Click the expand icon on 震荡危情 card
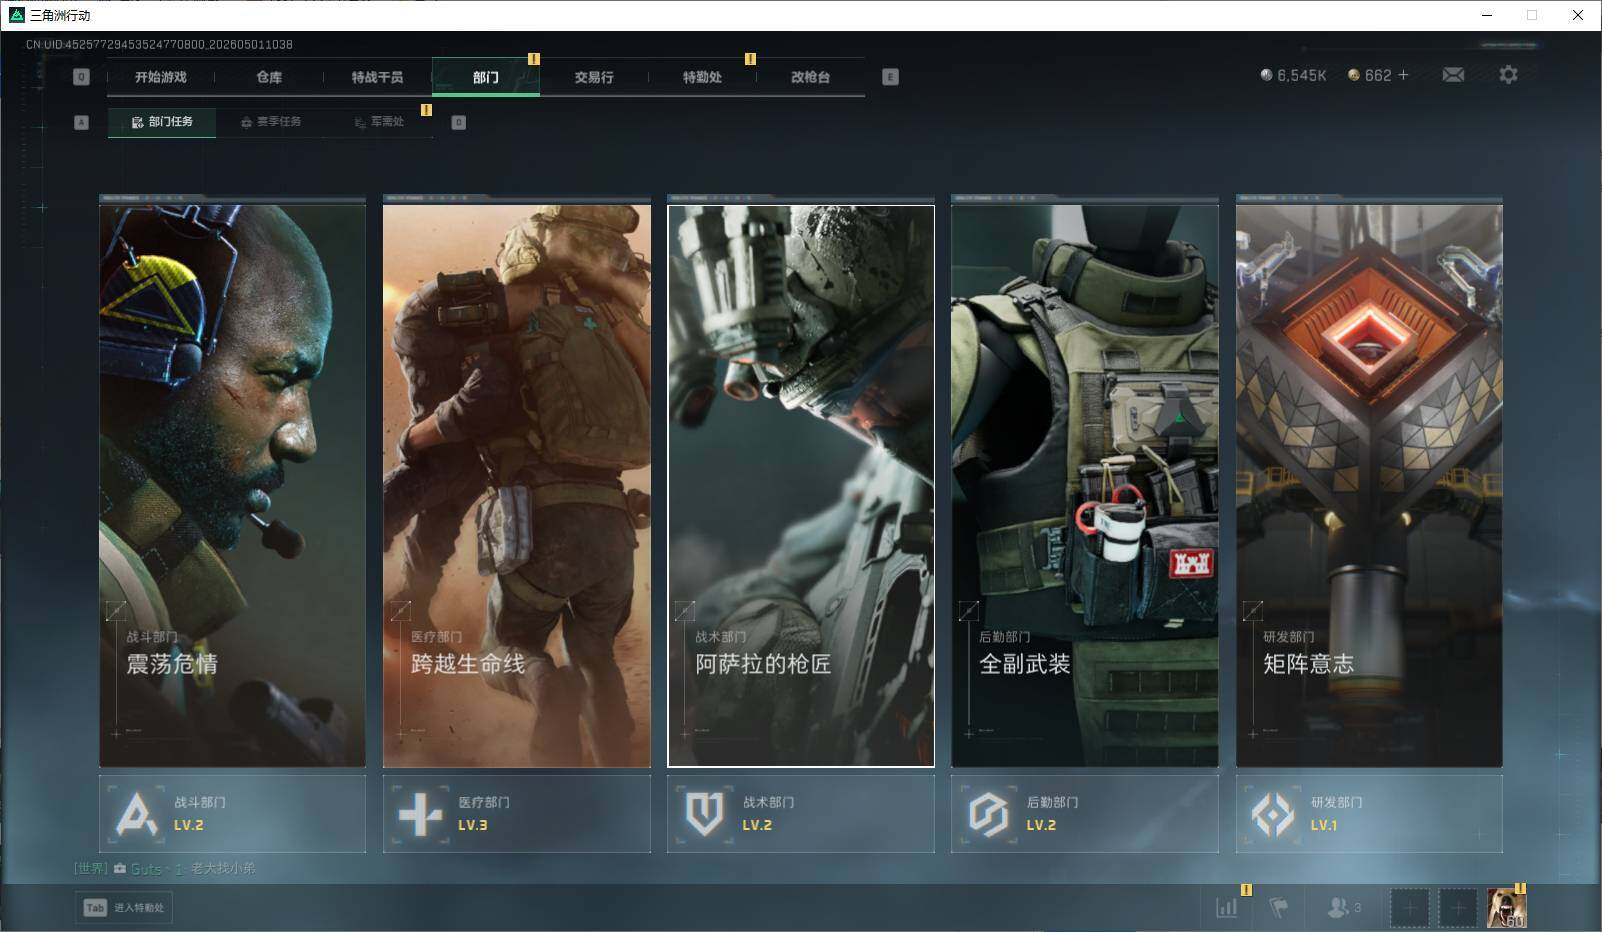 pos(116,610)
